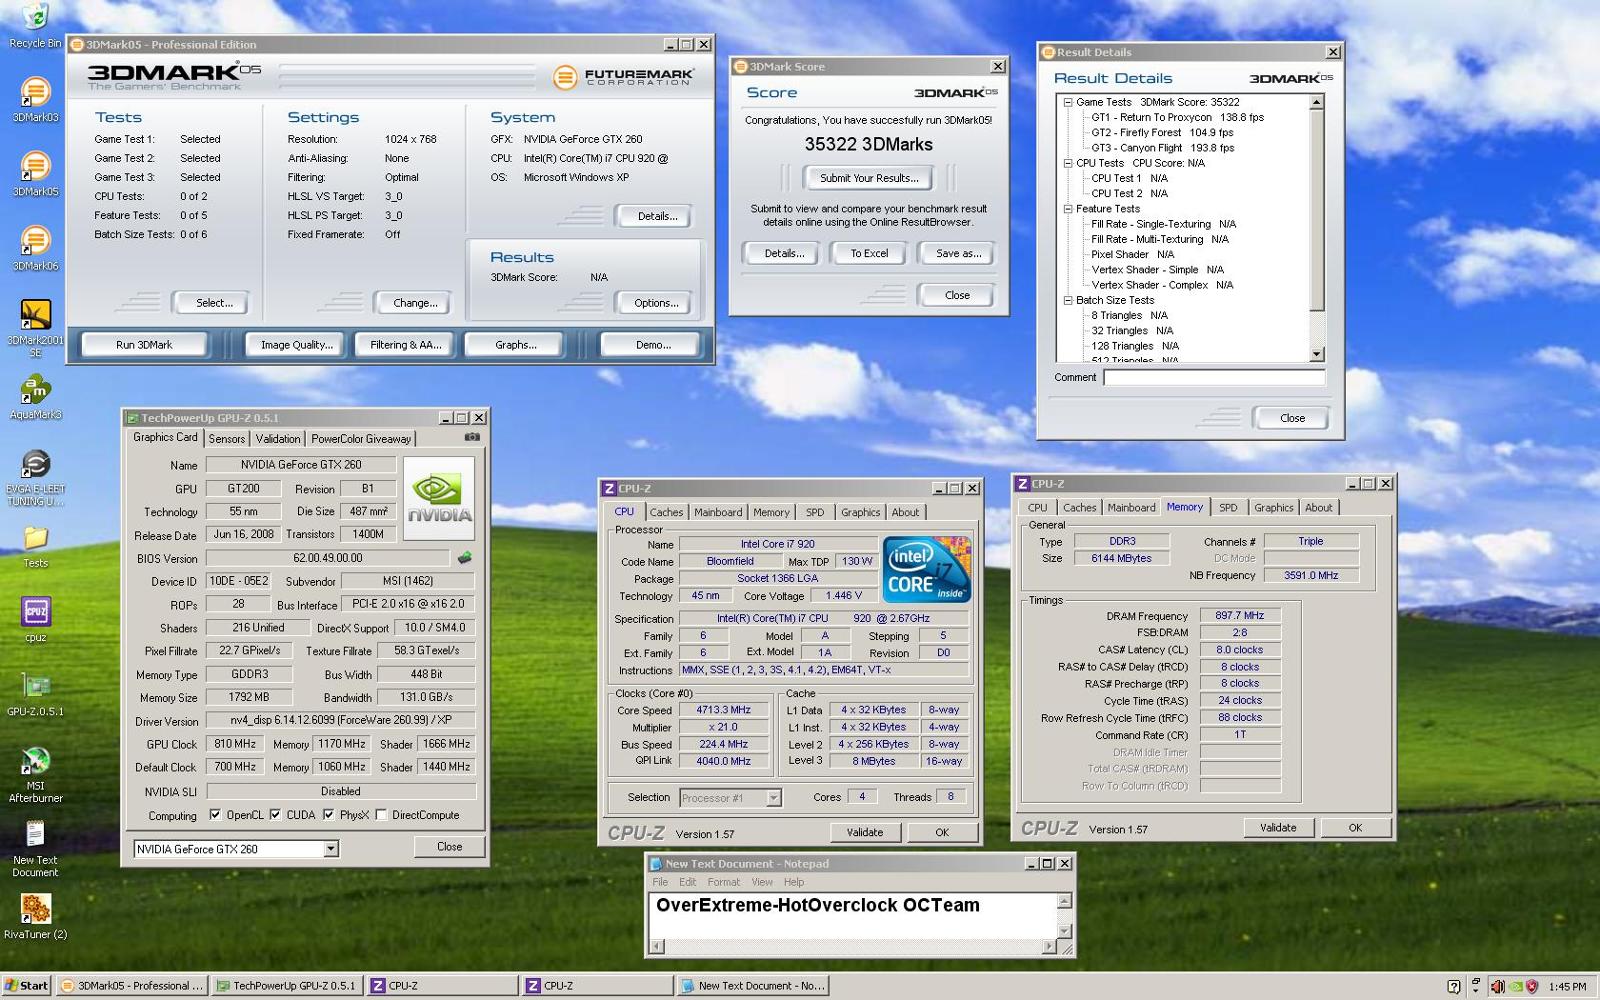Toggle the PhysX checkbox in GPU-Z
The height and width of the screenshot is (1000, 1600).
tap(328, 815)
